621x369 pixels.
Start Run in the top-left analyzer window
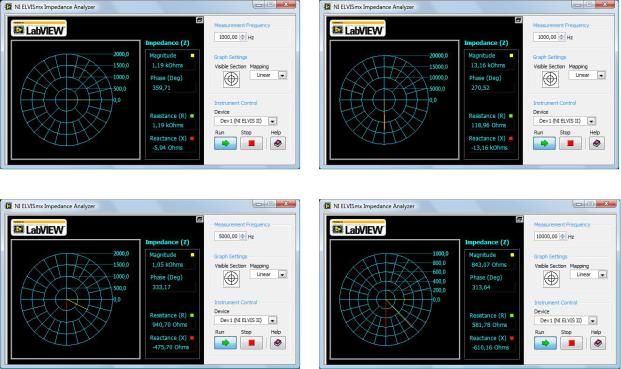click(x=225, y=143)
